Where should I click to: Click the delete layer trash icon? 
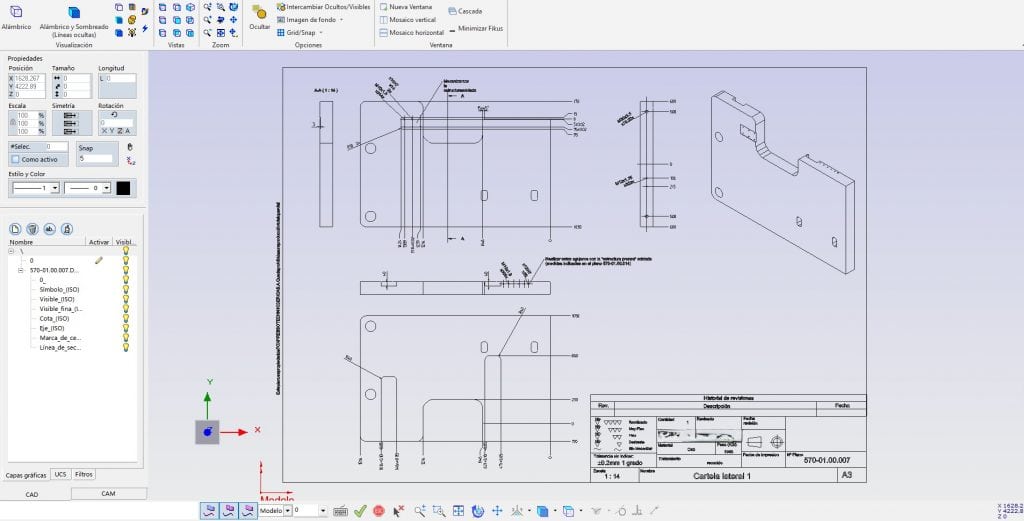[x=32, y=229]
